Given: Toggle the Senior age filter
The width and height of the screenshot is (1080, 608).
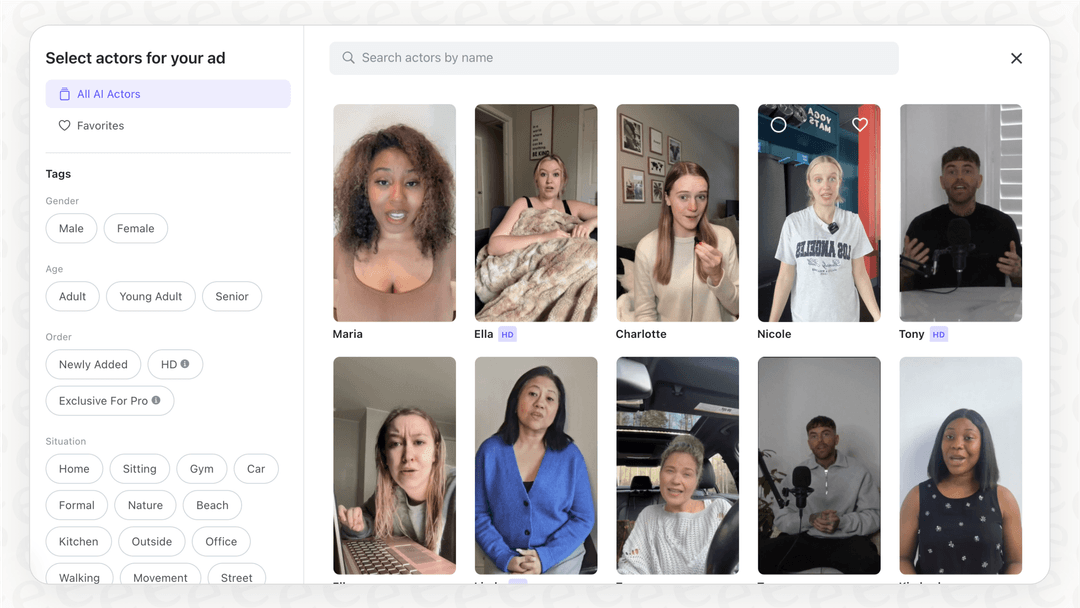Looking at the screenshot, I should 231,296.
